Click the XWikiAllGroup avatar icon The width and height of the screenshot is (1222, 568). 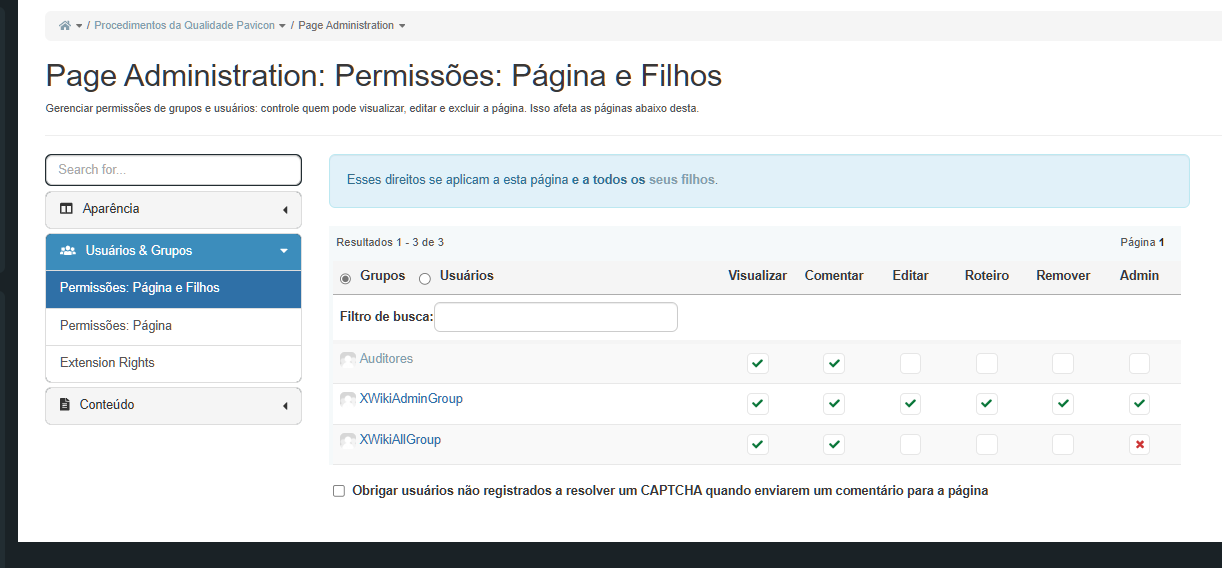click(x=348, y=440)
